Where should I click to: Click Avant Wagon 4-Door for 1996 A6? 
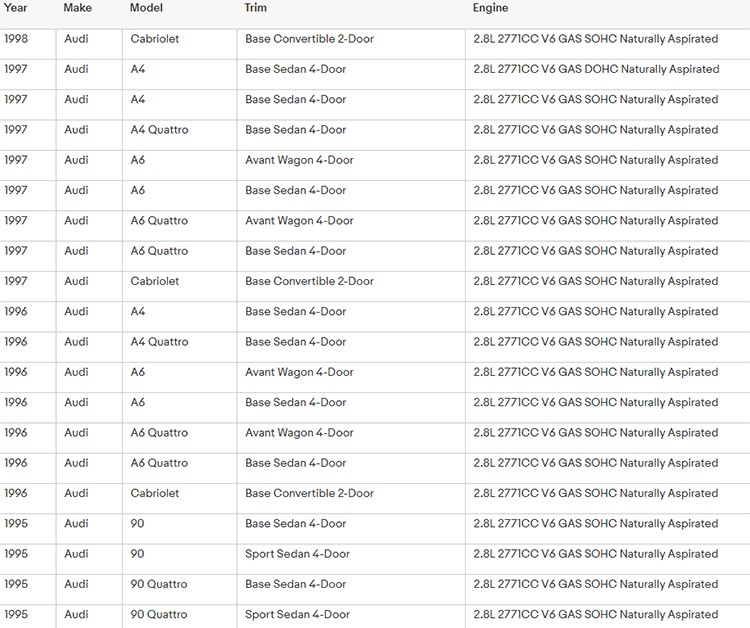point(299,372)
